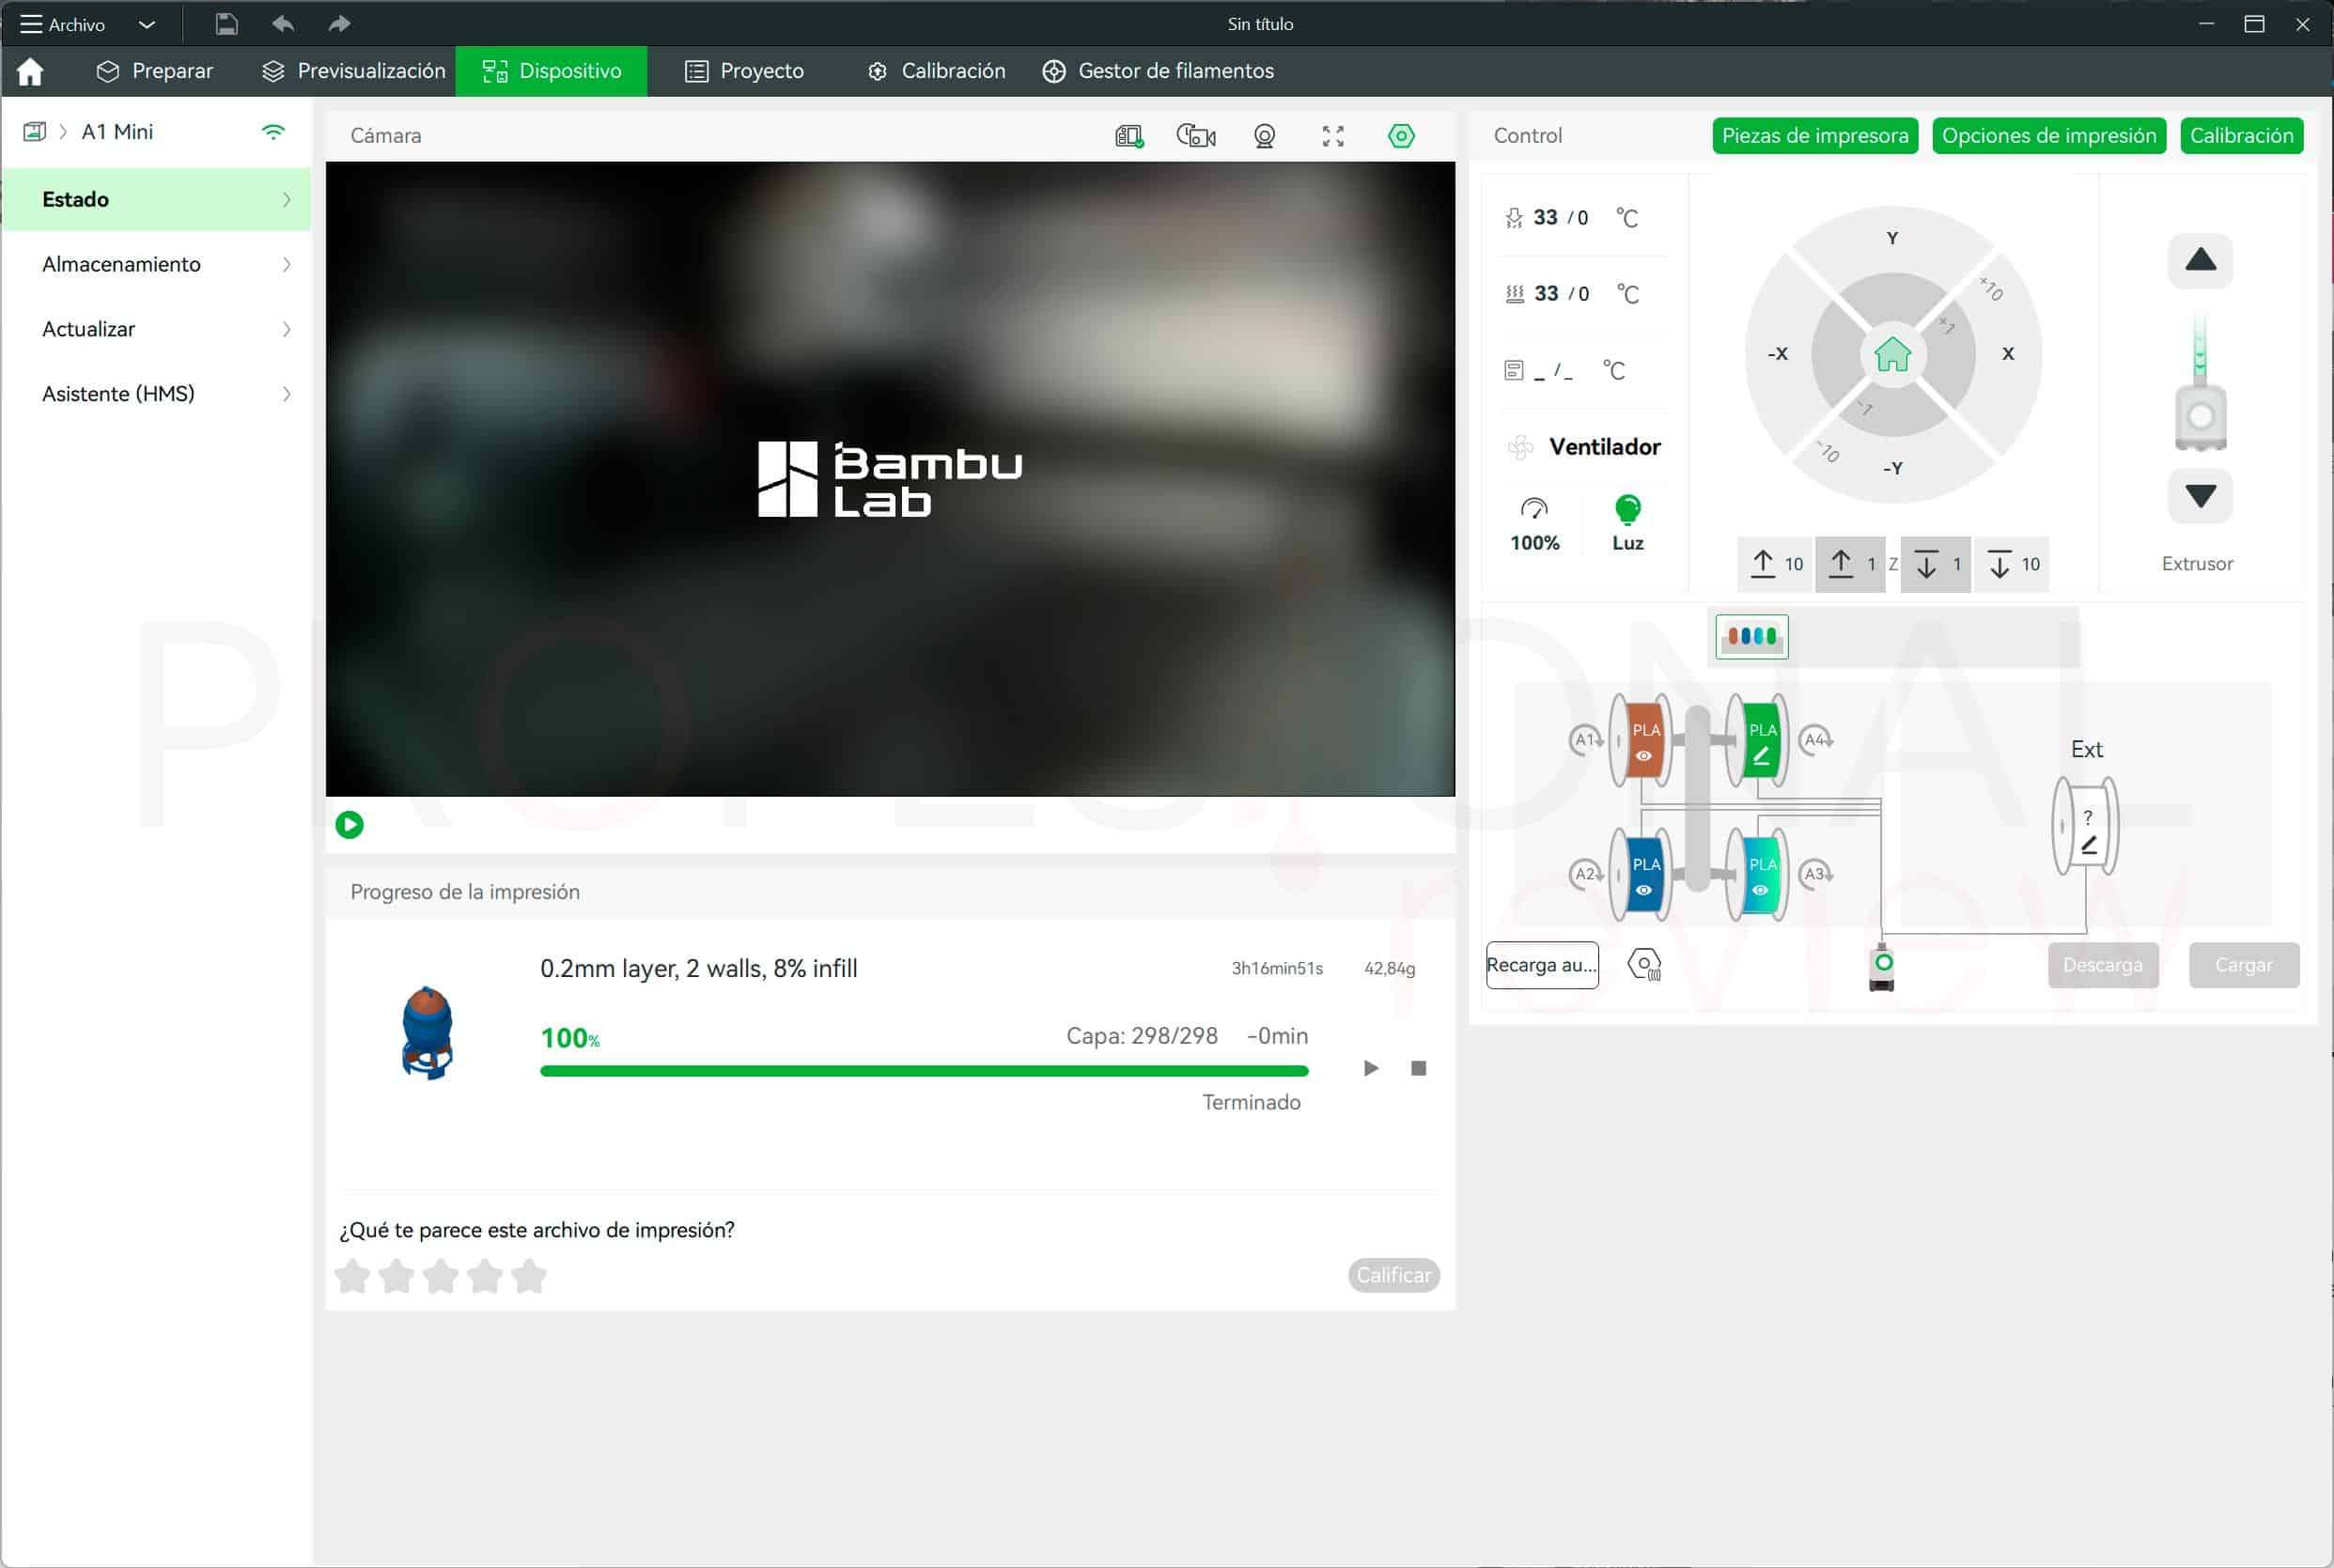The width and height of the screenshot is (2334, 1568).
Task: Click the X direction on the movement pad
Action: (2008, 354)
